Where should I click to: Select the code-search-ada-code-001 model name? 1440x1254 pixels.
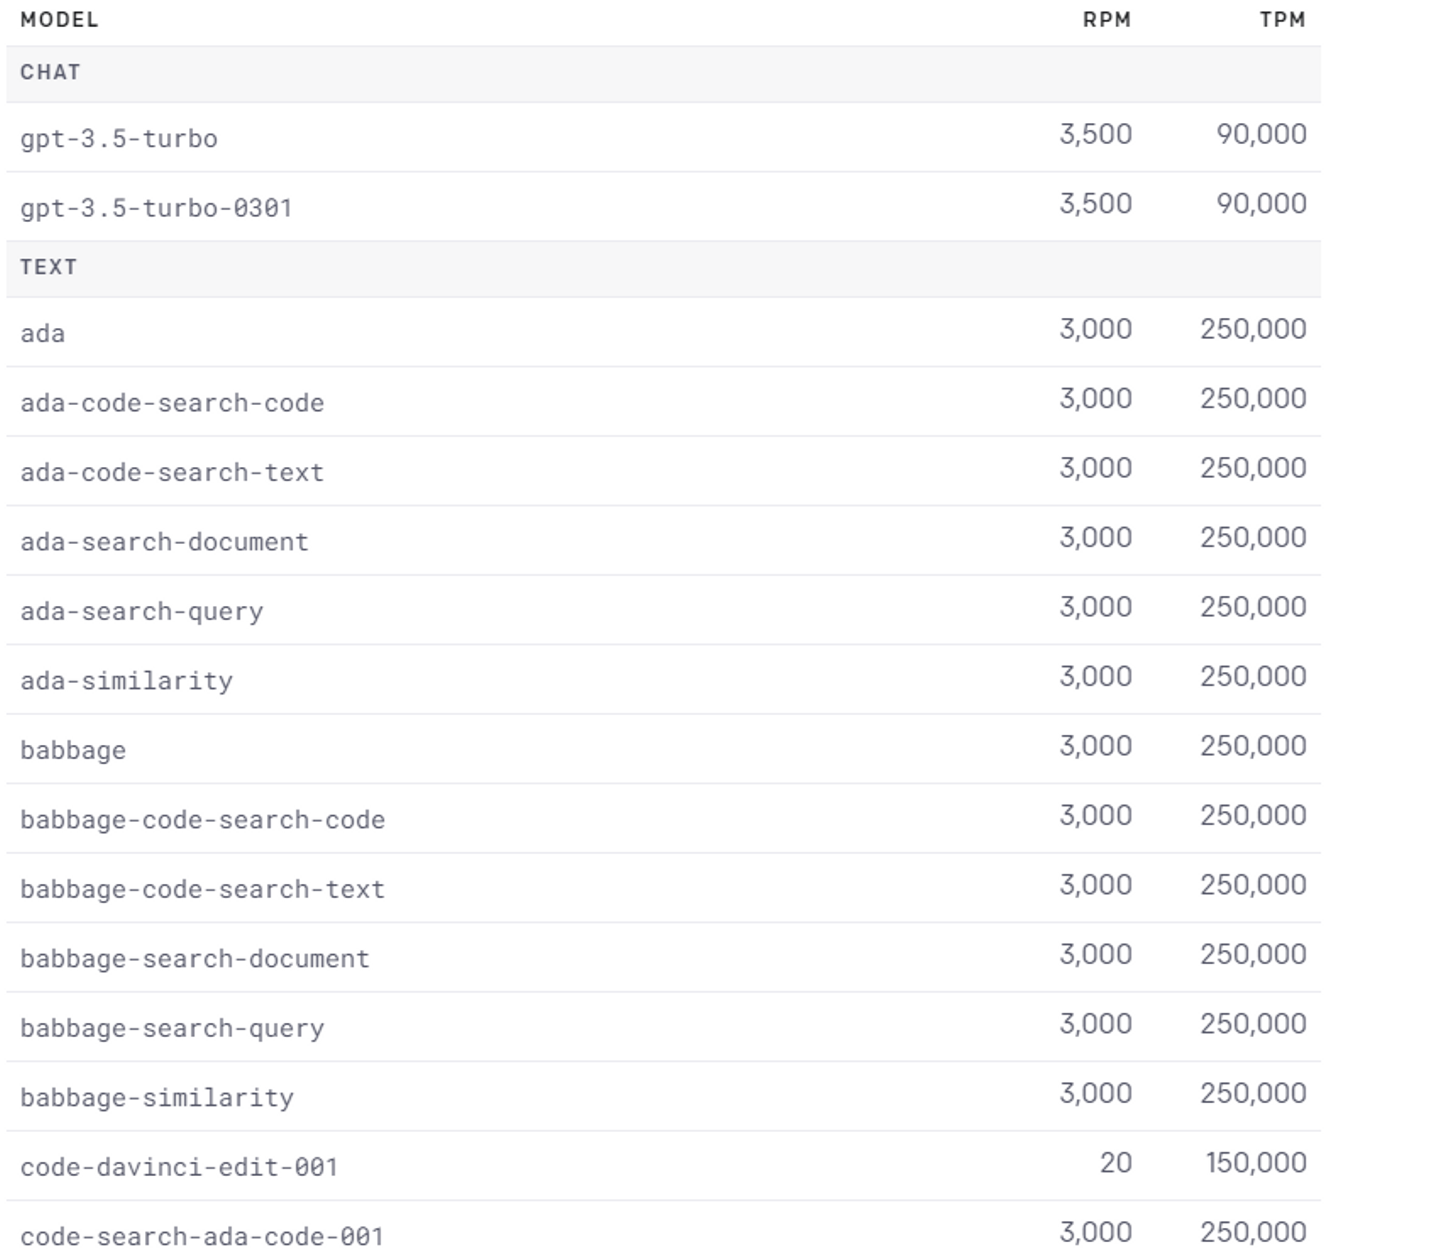pos(202,1237)
